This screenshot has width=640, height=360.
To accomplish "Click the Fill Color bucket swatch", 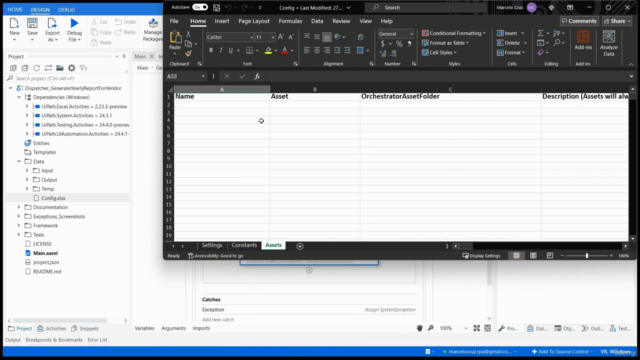I will 268,51.
